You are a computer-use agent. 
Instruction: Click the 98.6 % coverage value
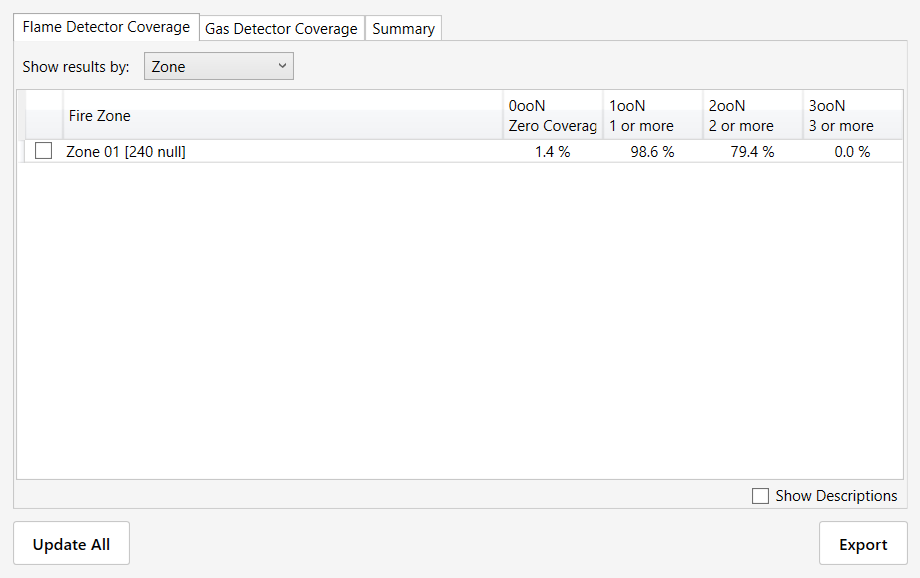pyautogui.click(x=652, y=151)
